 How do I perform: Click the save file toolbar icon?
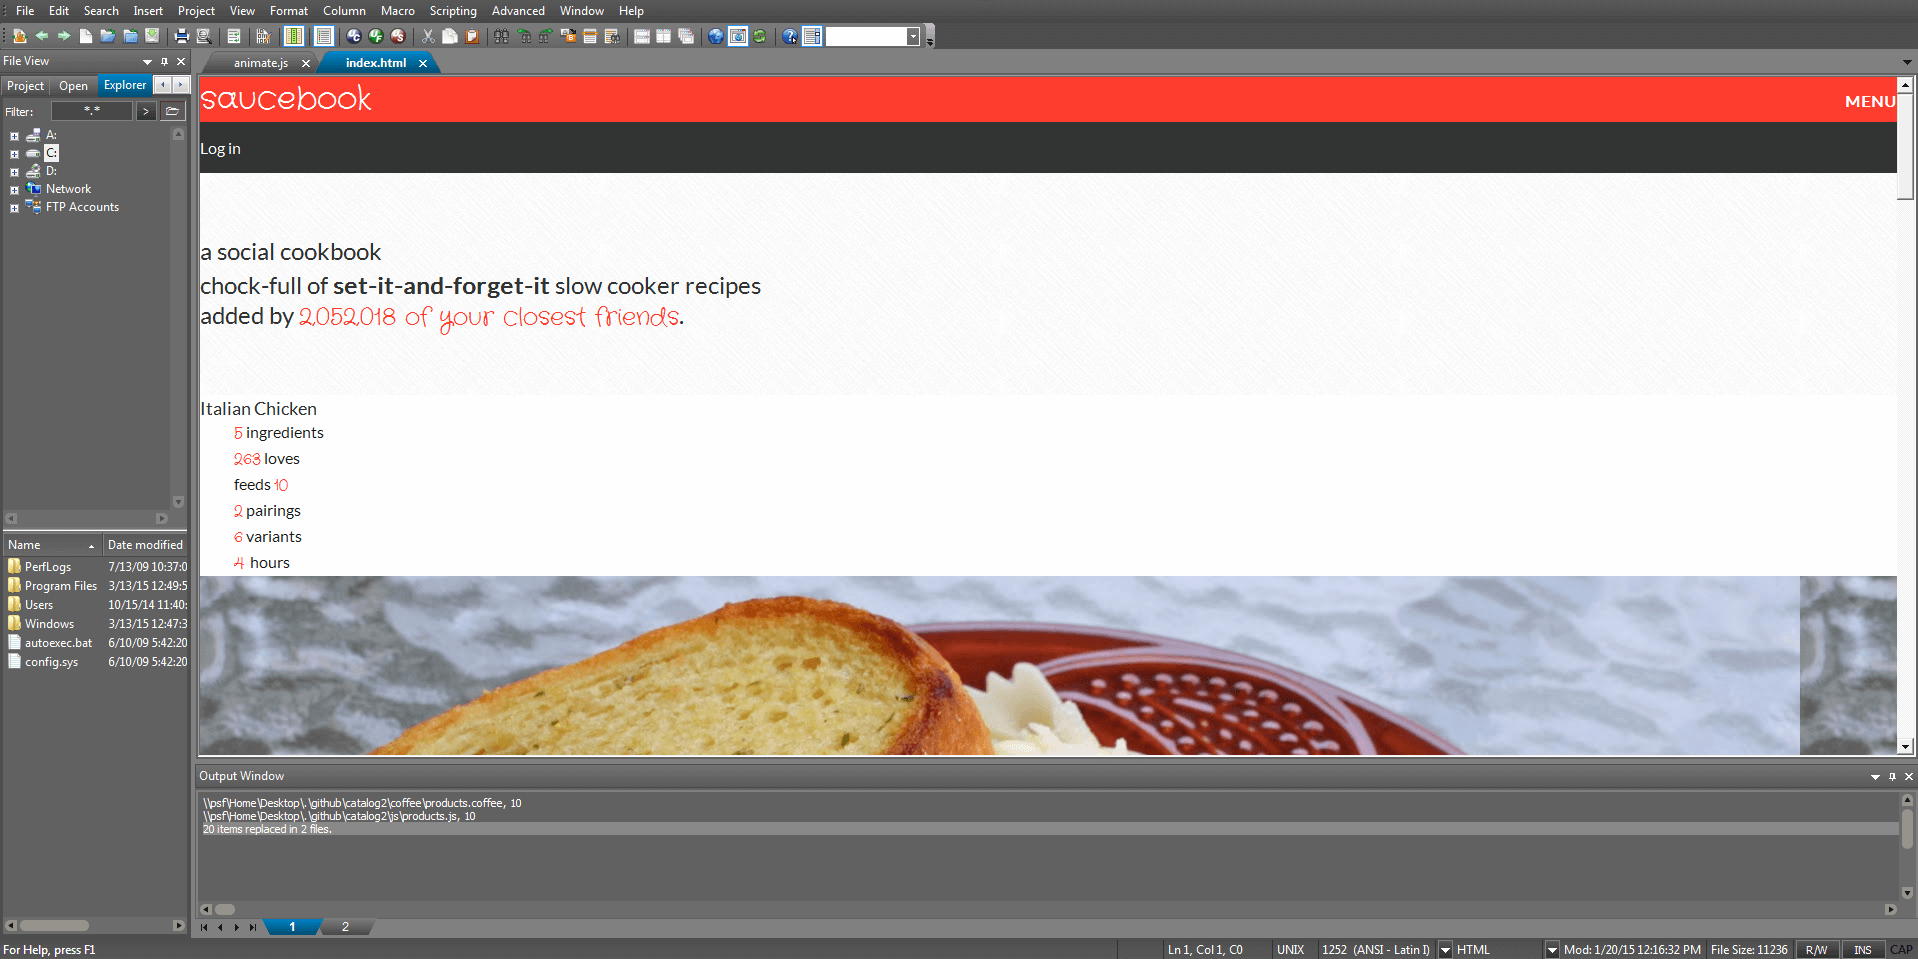(x=152, y=36)
